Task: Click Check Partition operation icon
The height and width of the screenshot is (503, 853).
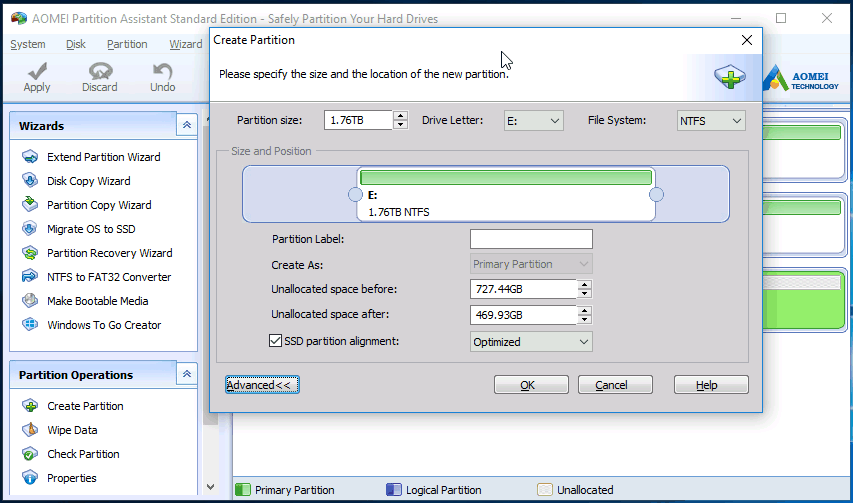Action: click(x=30, y=454)
